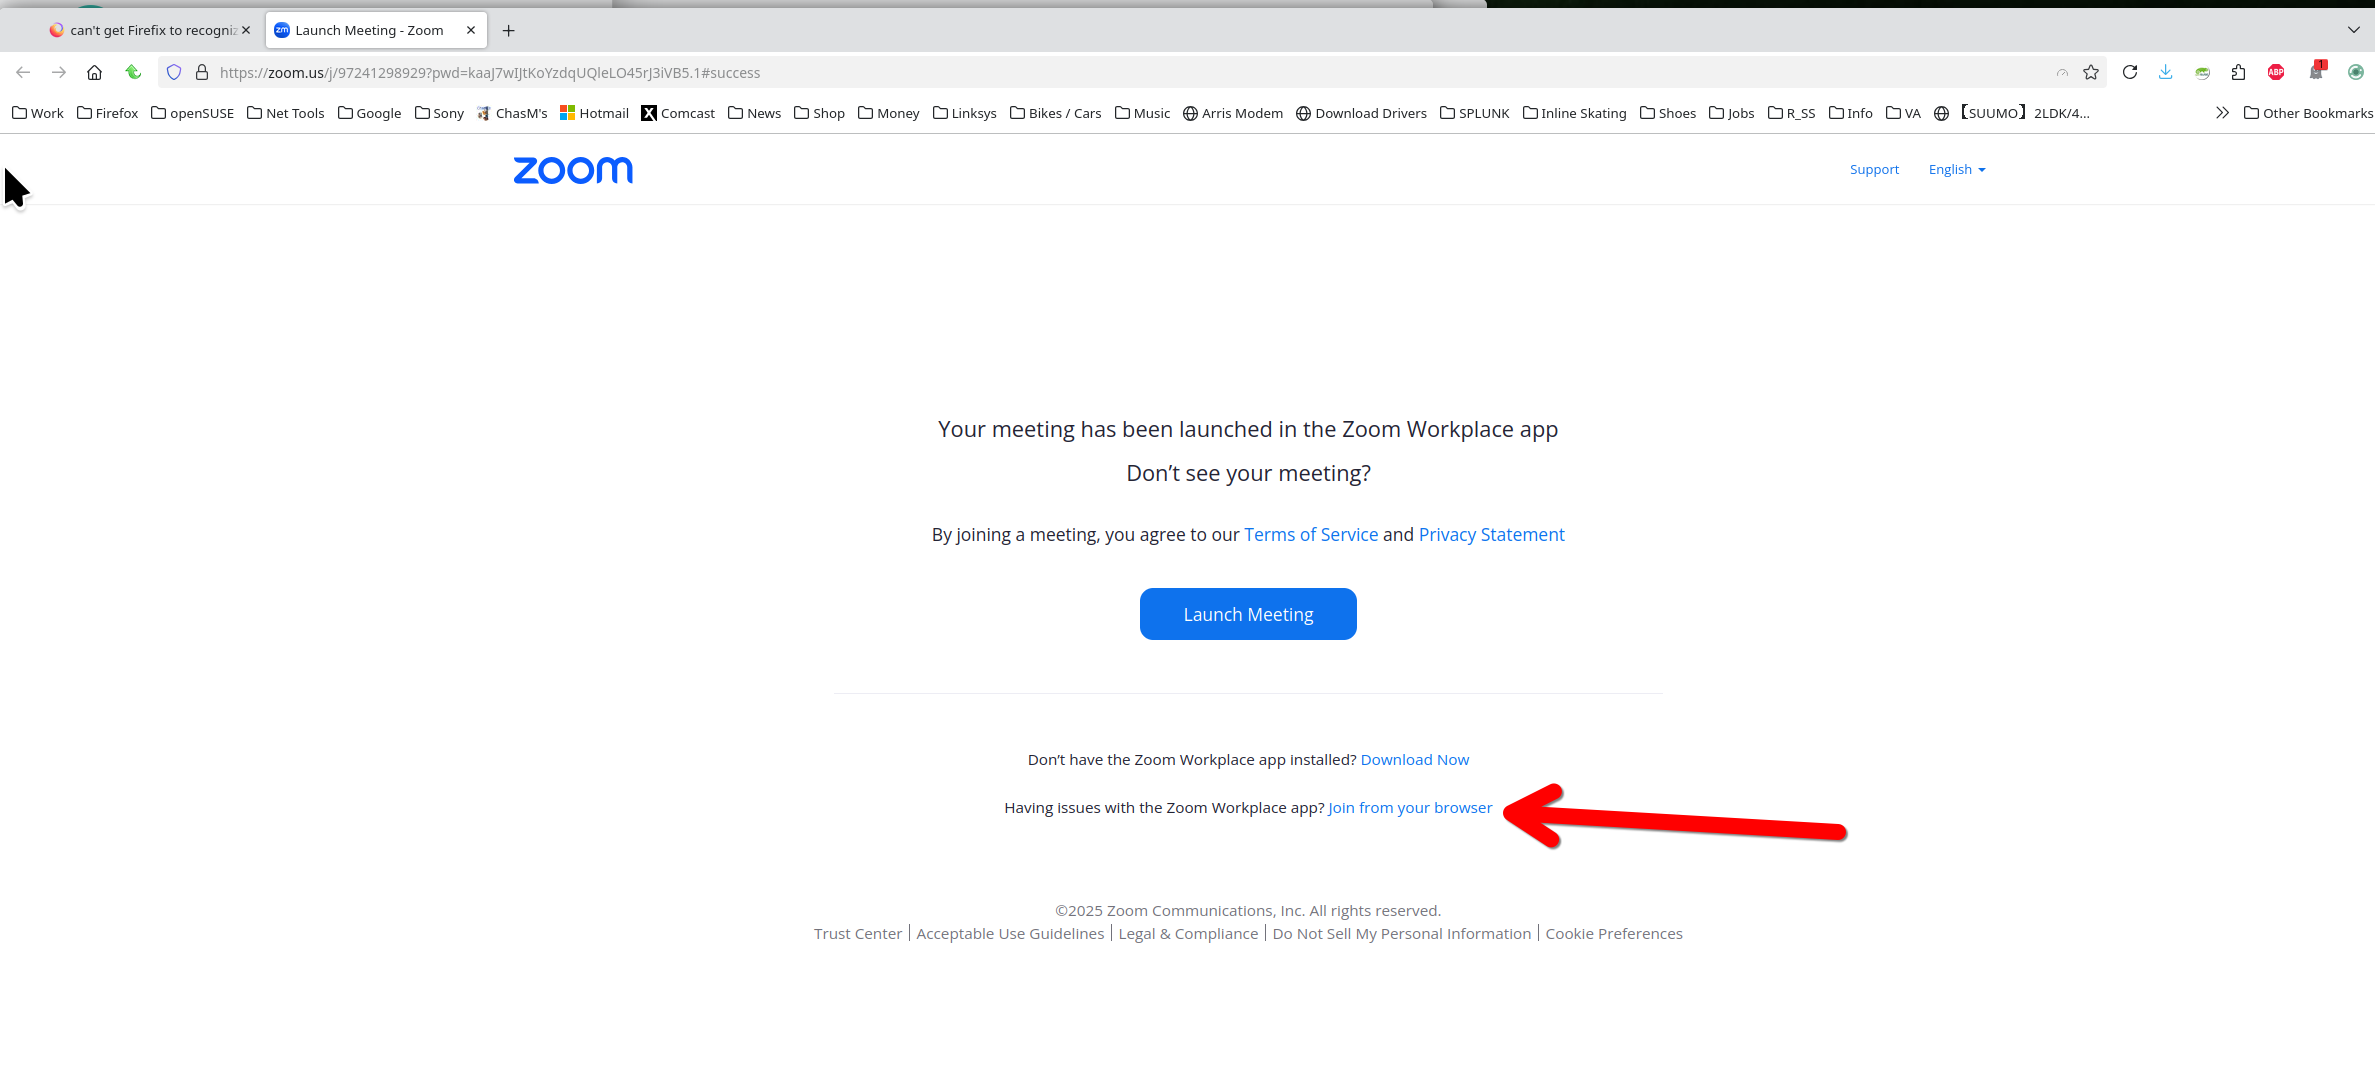The width and height of the screenshot is (2375, 1074).
Task: Expand the Work bookmarks folder
Action: [x=38, y=113]
